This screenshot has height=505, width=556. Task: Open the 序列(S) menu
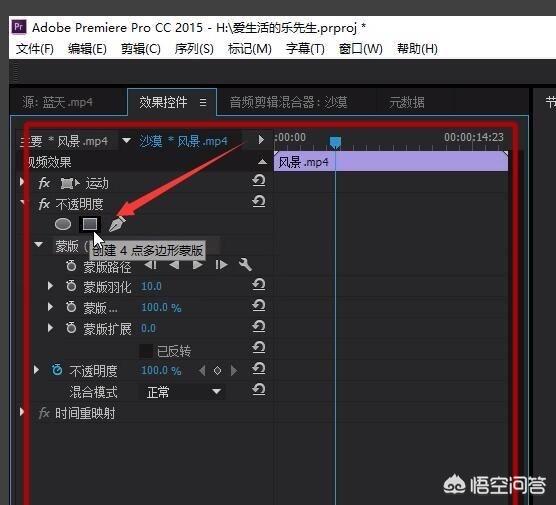click(194, 49)
